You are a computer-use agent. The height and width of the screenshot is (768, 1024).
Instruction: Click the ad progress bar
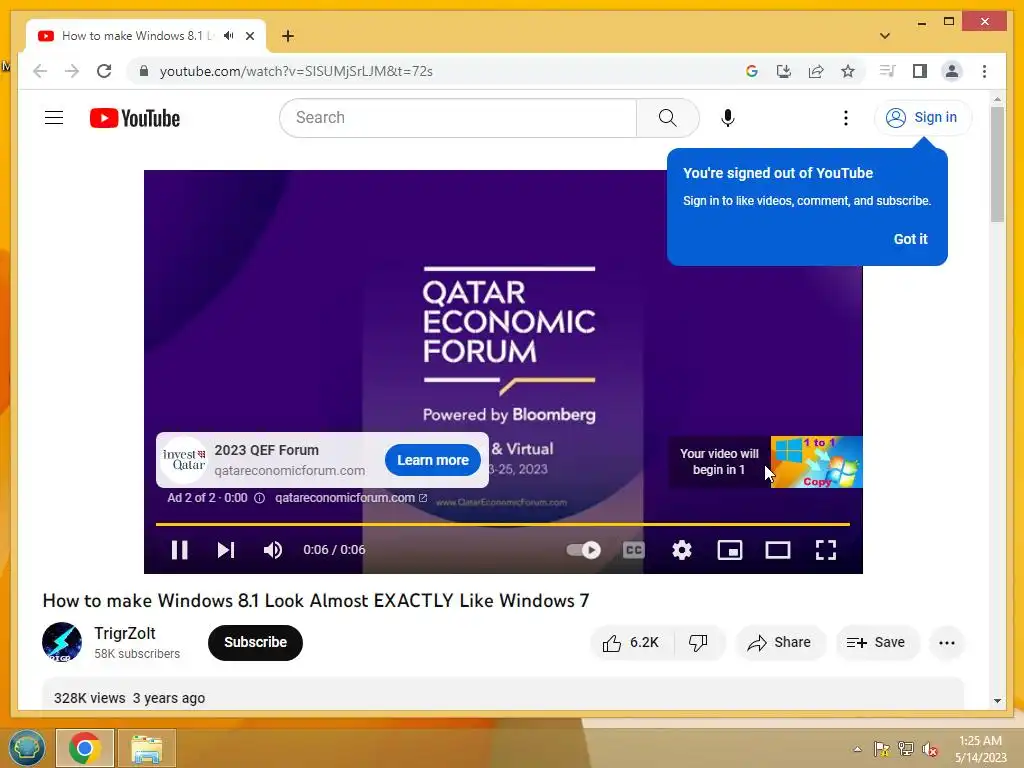point(502,524)
